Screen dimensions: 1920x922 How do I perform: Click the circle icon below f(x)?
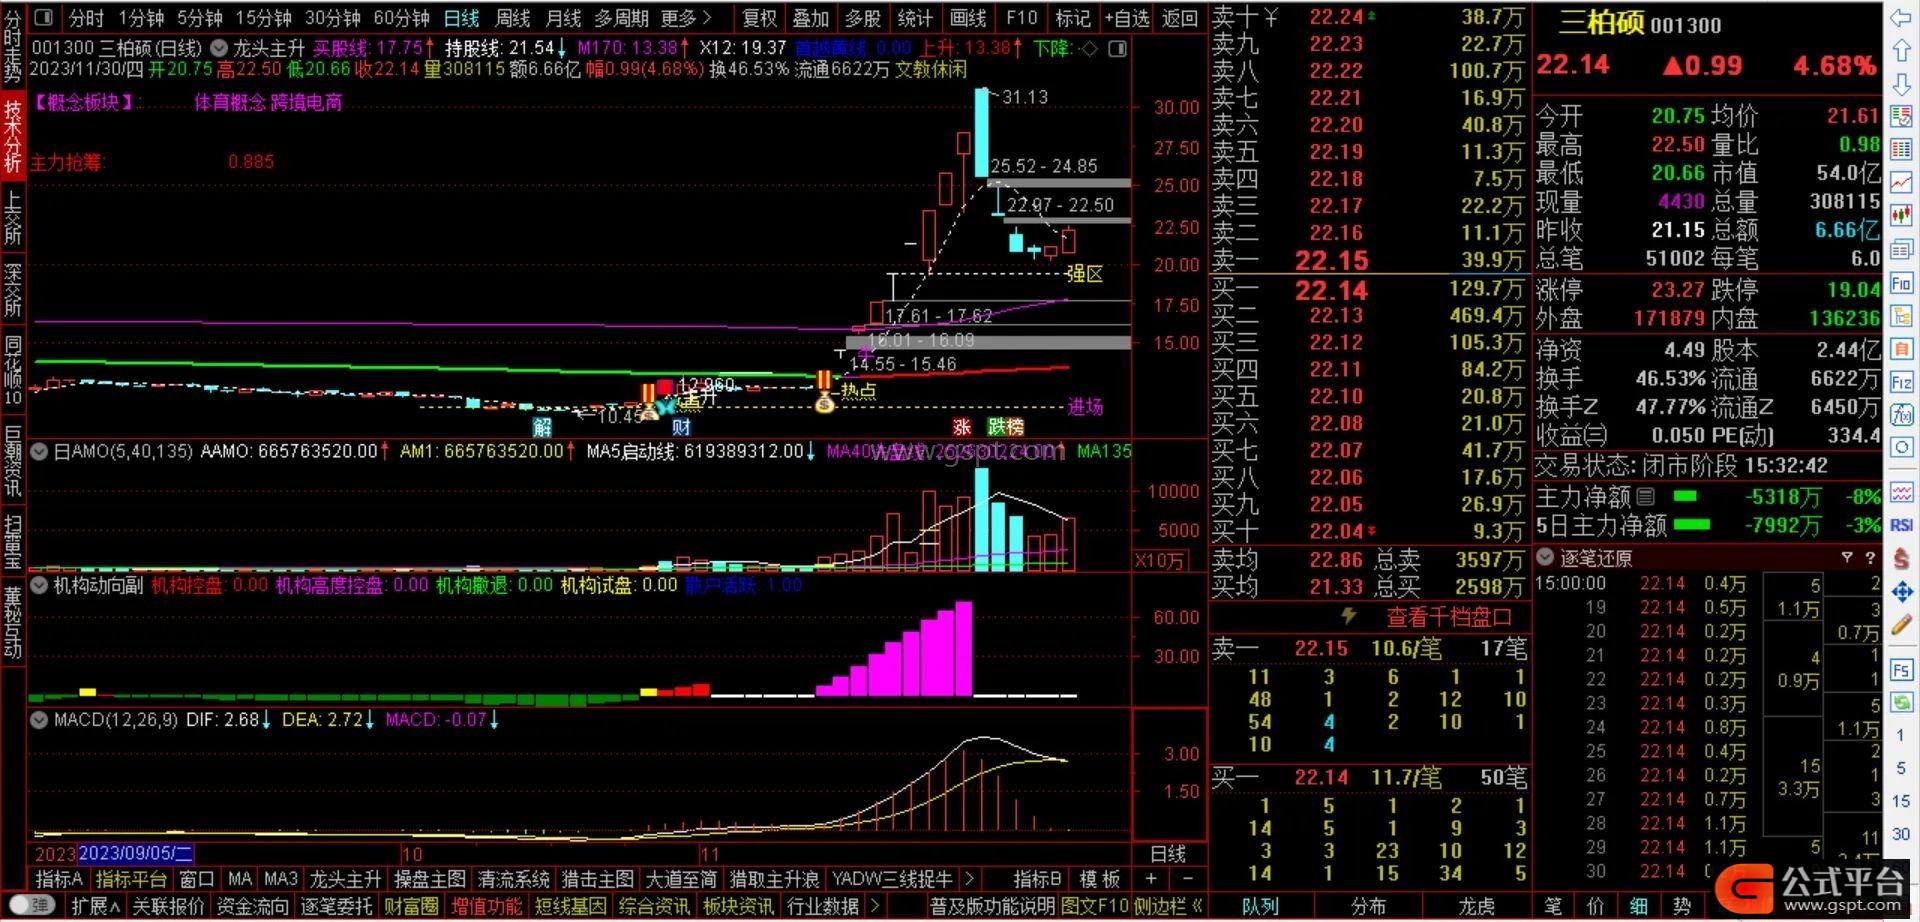pyautogui.click(x=1901, y=447)
